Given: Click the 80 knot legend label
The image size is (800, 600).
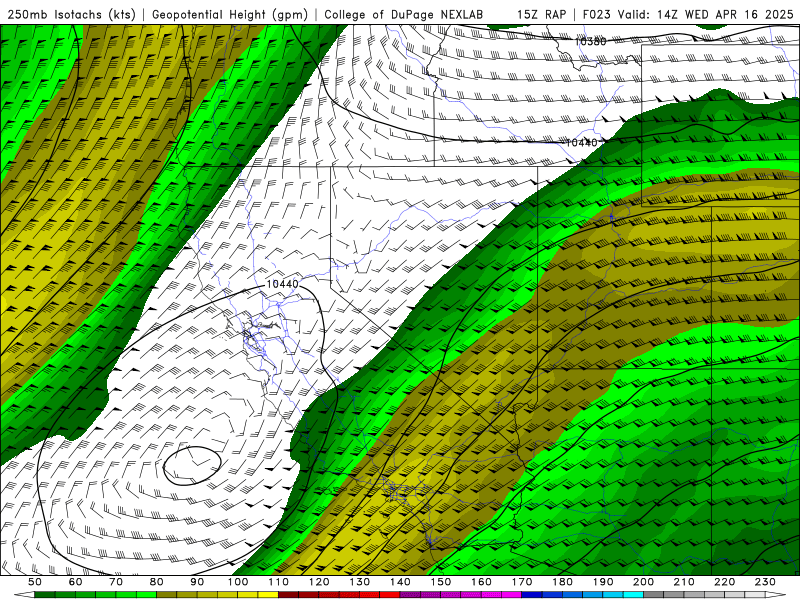Looking at the screenshot, I should point(157,582).
